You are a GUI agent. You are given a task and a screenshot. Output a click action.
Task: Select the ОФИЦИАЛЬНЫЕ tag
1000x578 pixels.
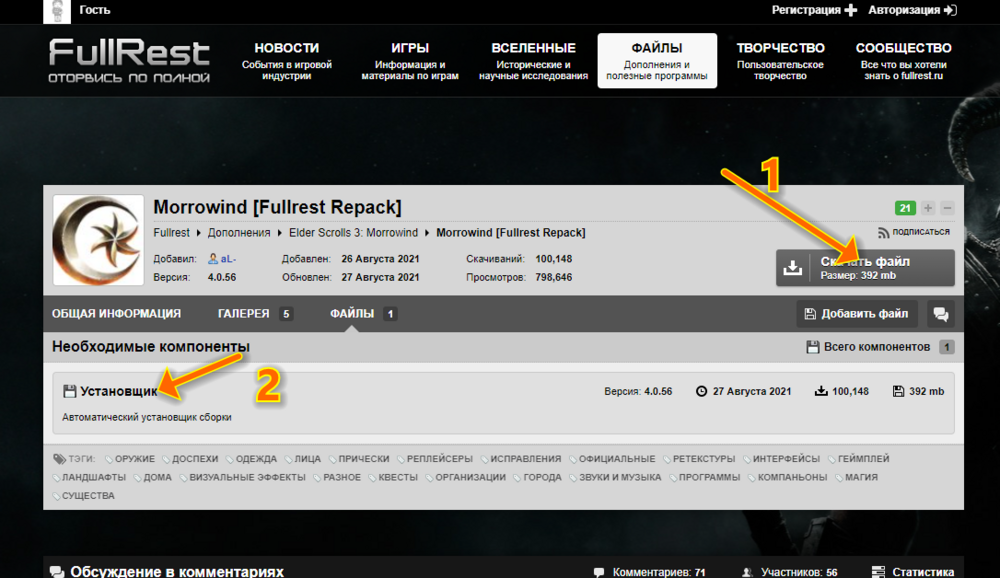[x=617, y=459]
